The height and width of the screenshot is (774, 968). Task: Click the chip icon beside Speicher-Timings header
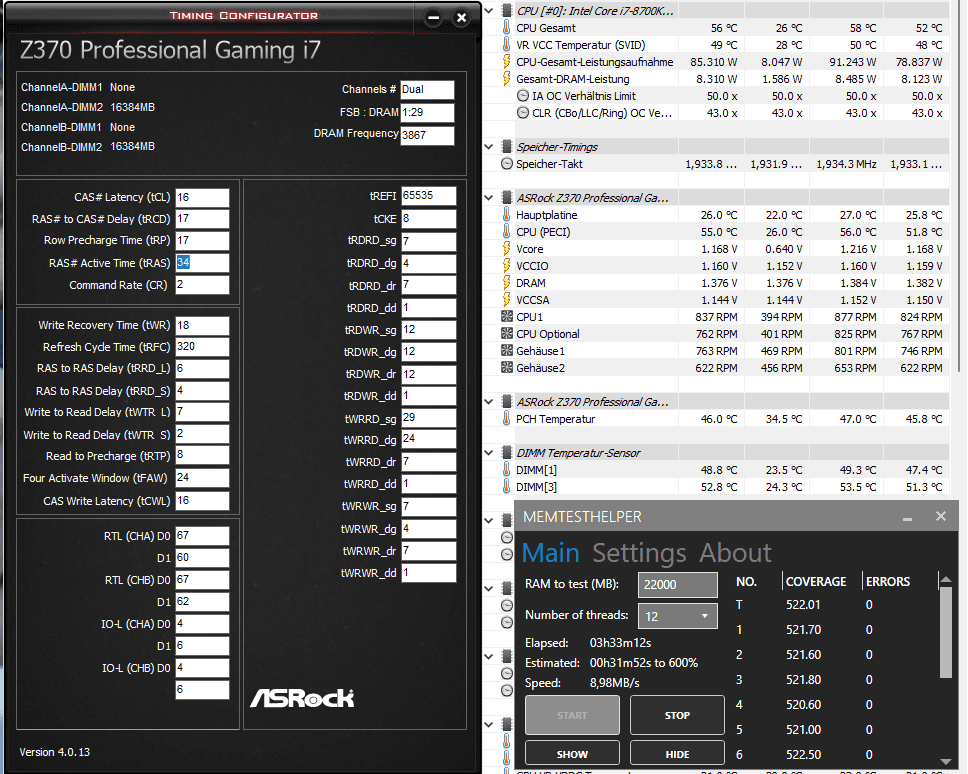pos(507,147)
